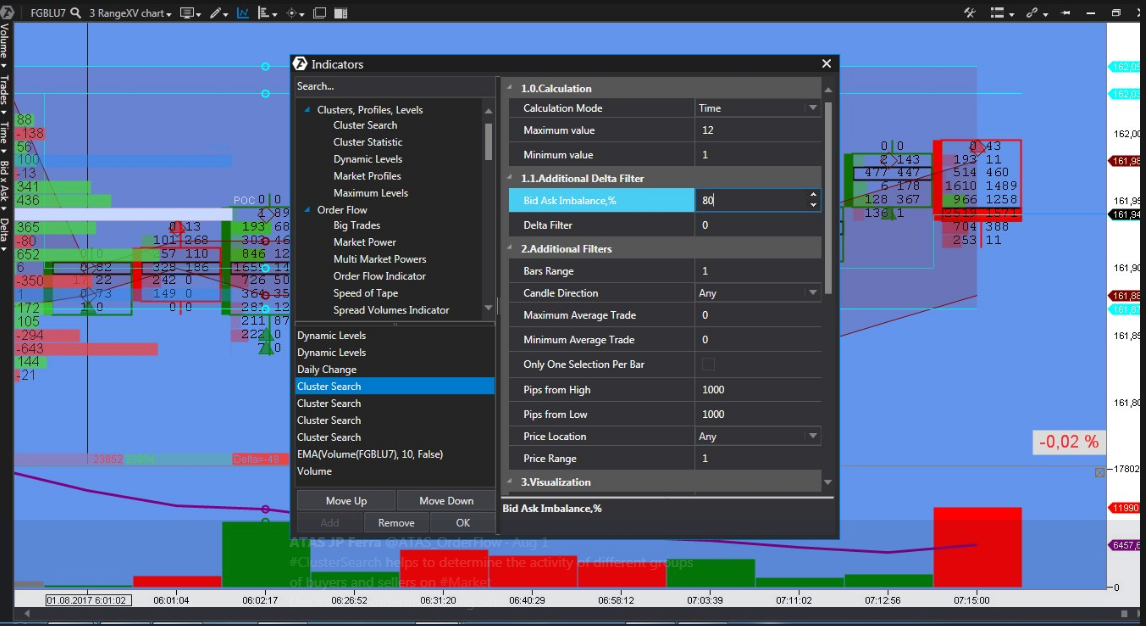Select Market Profiles in indicator tree

coord(367,176)
